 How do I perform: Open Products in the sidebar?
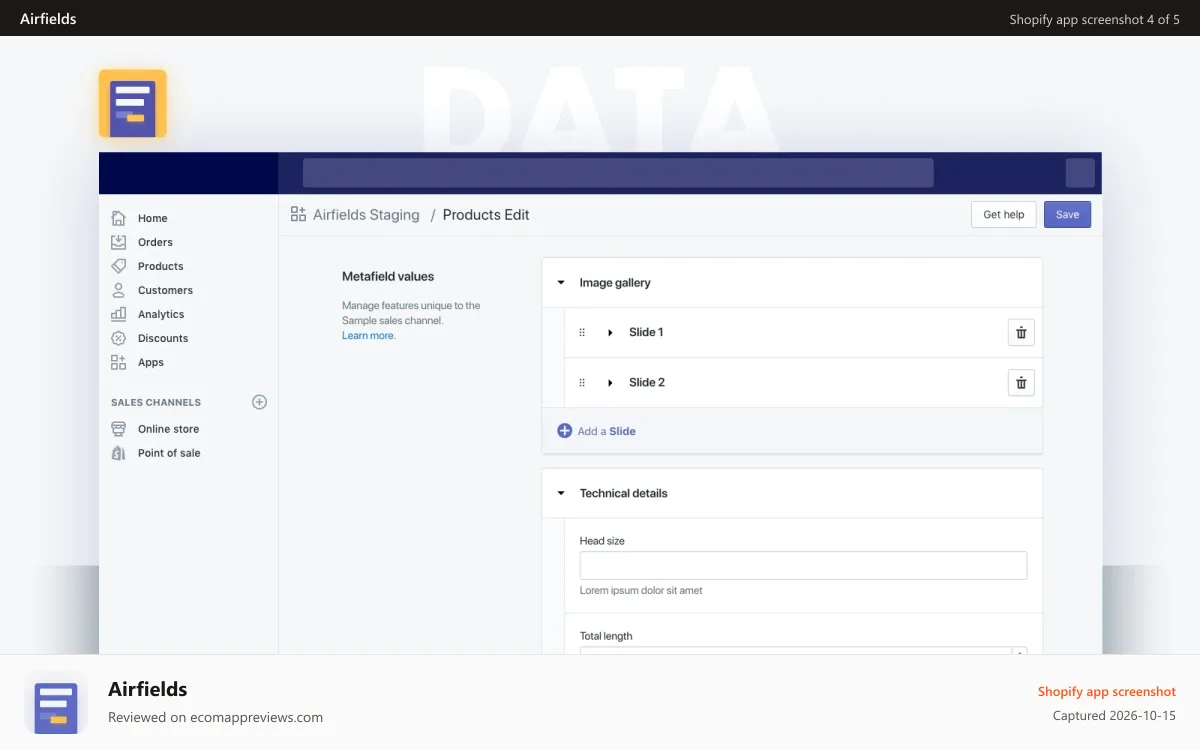pos(161,266)
